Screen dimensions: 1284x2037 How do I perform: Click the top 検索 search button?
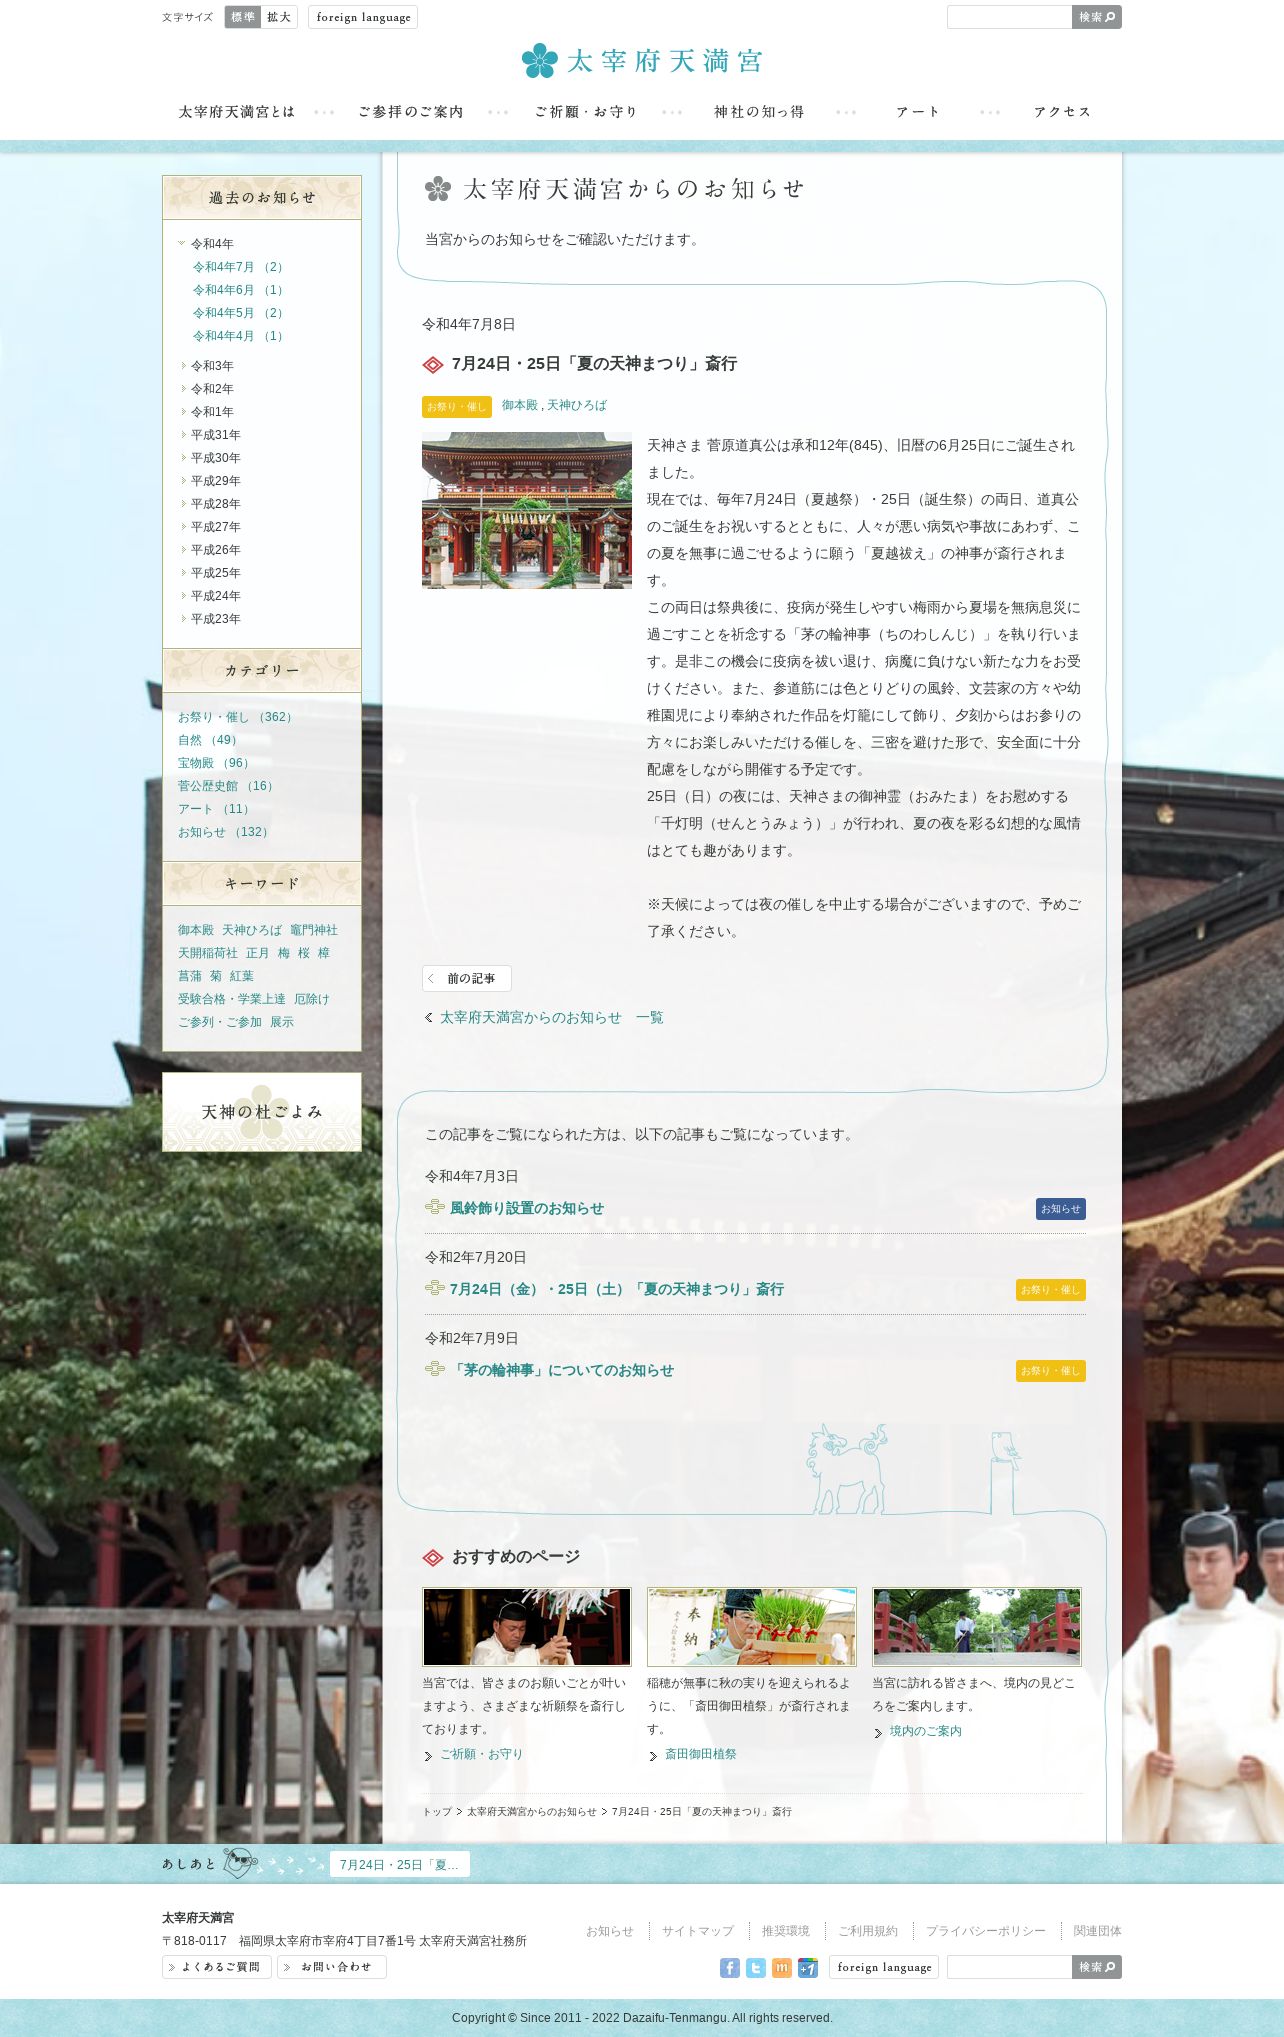1097,17
